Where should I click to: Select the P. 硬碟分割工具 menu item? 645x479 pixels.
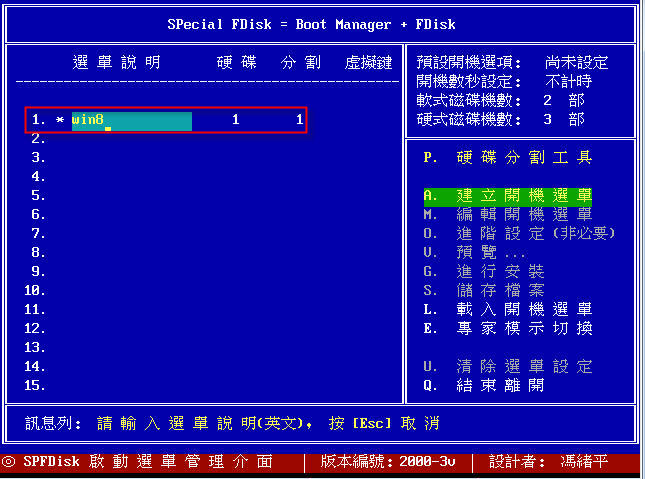(508, 157)
